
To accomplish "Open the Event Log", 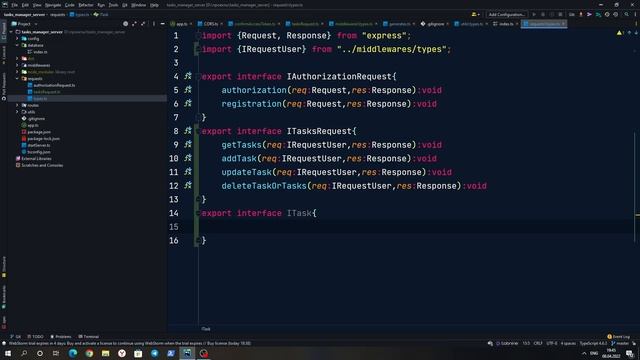I will pos(618,337).
